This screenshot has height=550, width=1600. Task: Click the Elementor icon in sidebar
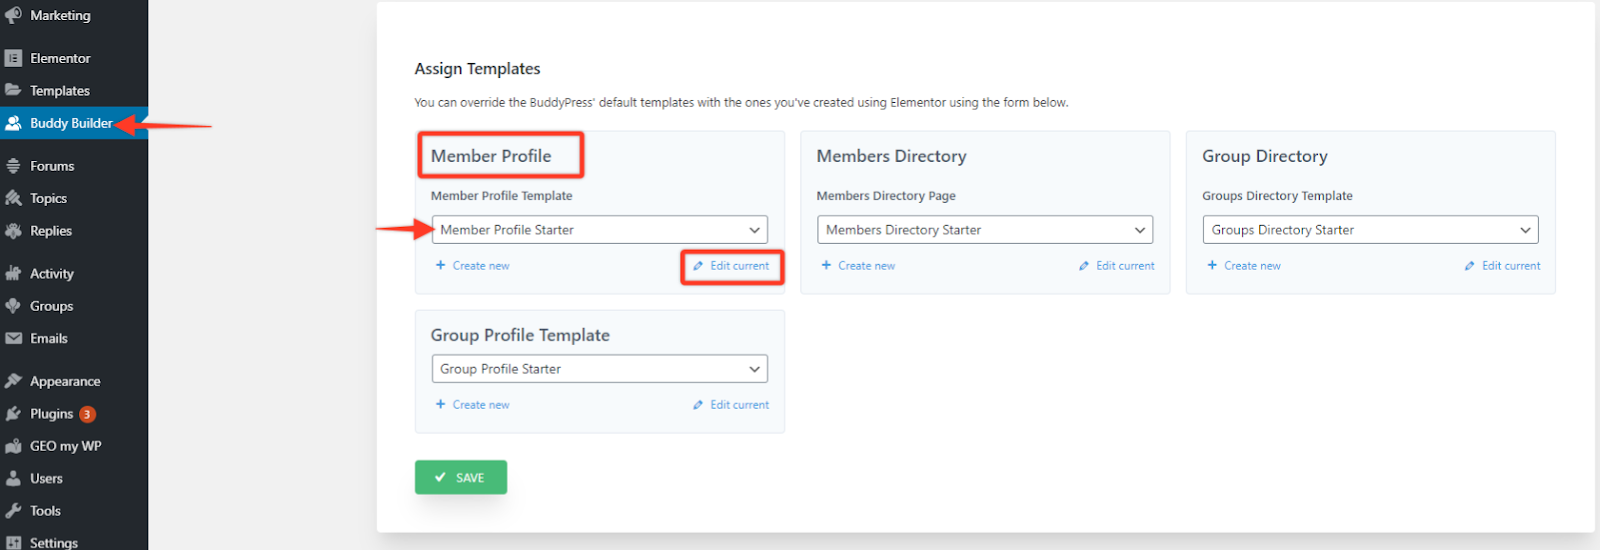point(13,58)
